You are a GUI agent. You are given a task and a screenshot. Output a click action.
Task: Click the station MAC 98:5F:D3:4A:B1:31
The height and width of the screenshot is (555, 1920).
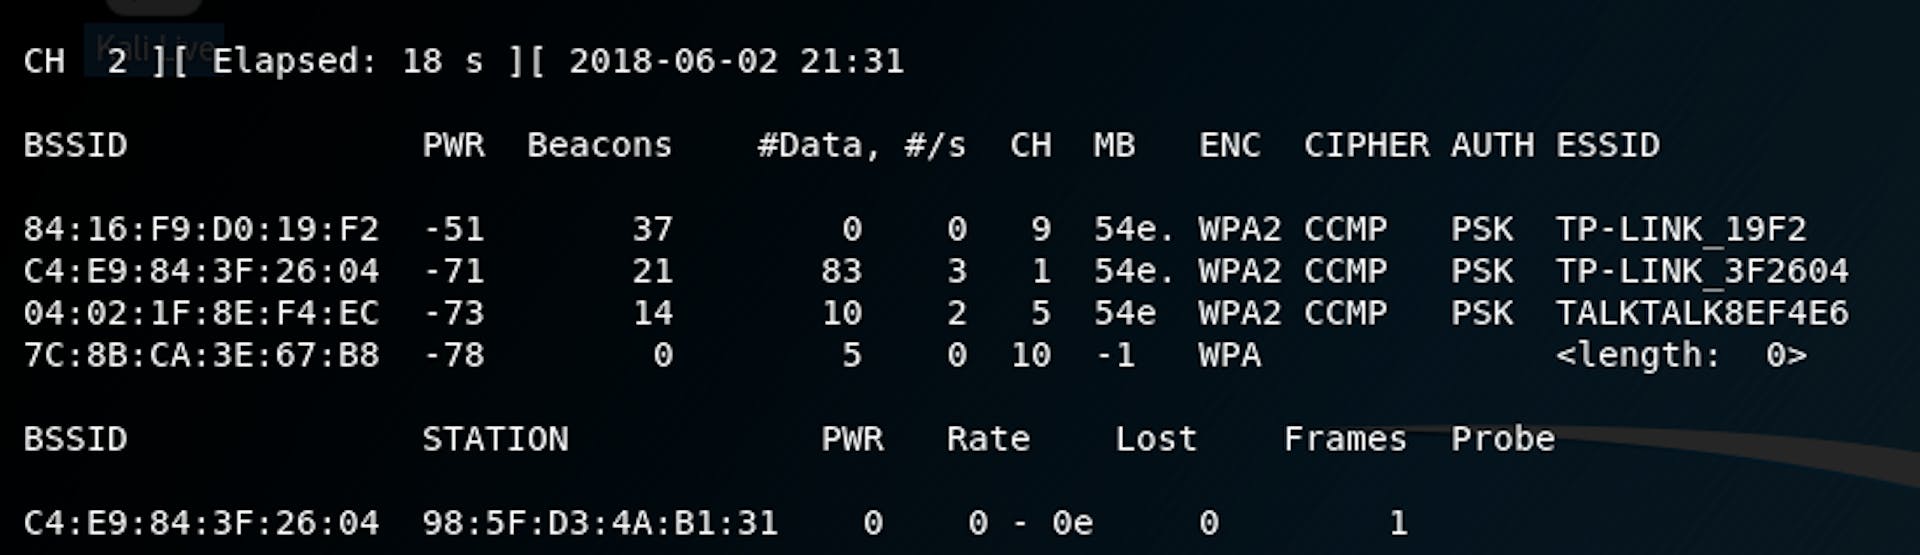click(599, 522)
